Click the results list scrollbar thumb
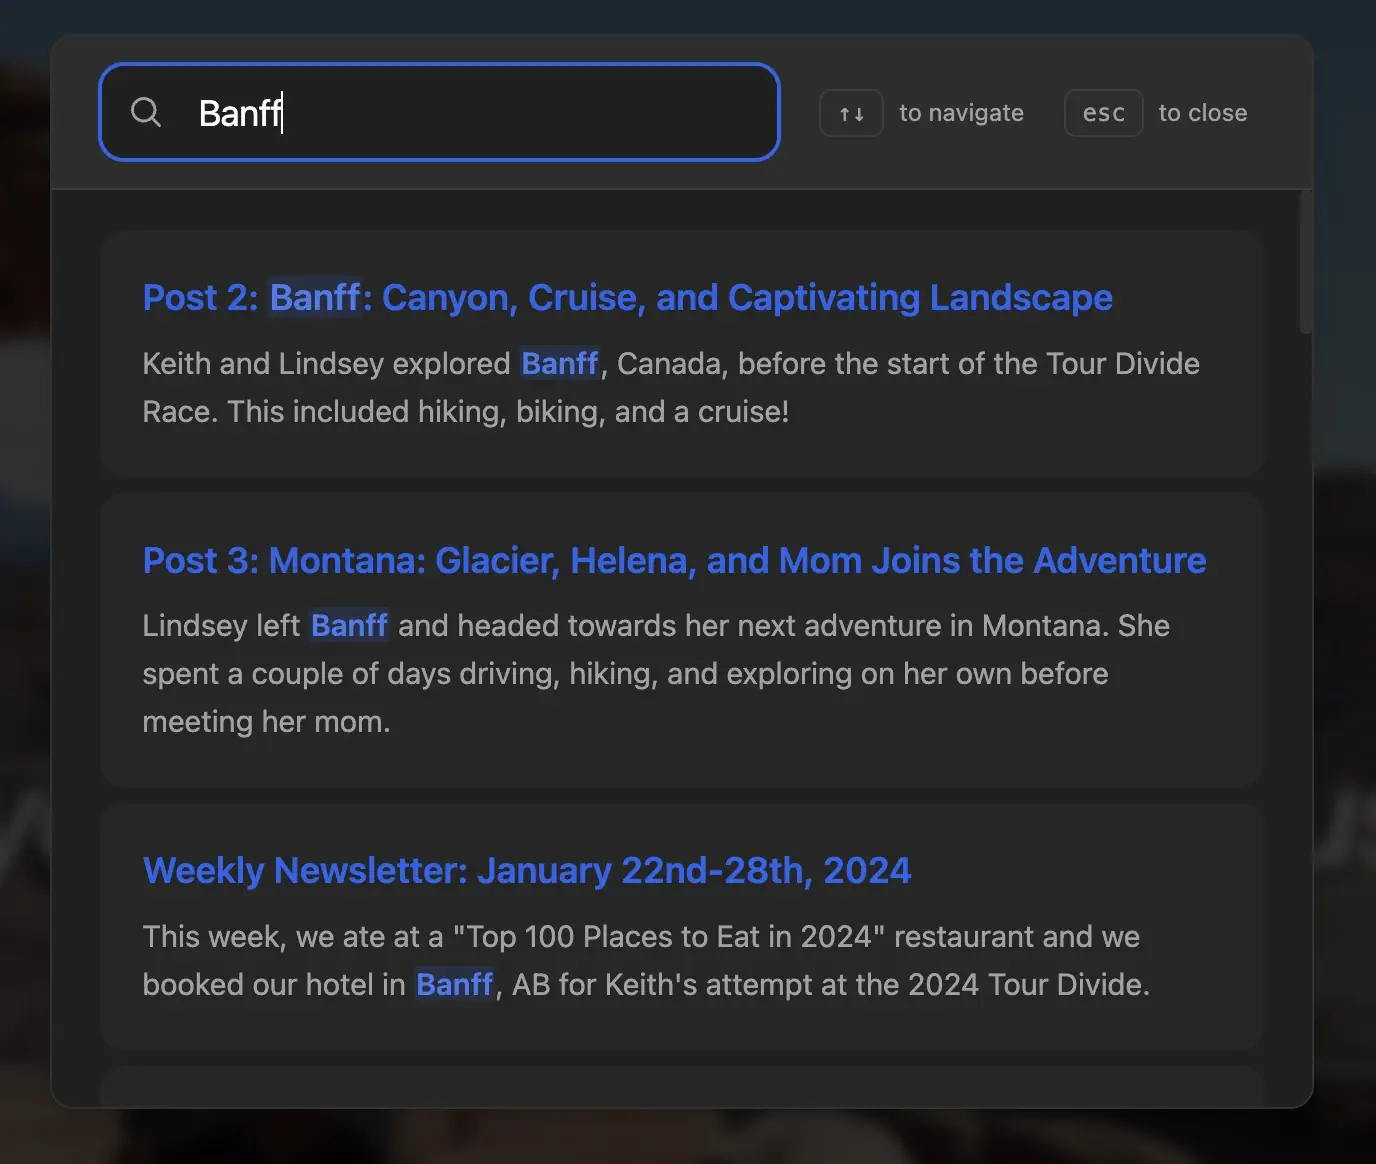Screen dimensions: 1376x1164 pyautogui.click(x=1304, y=262)
